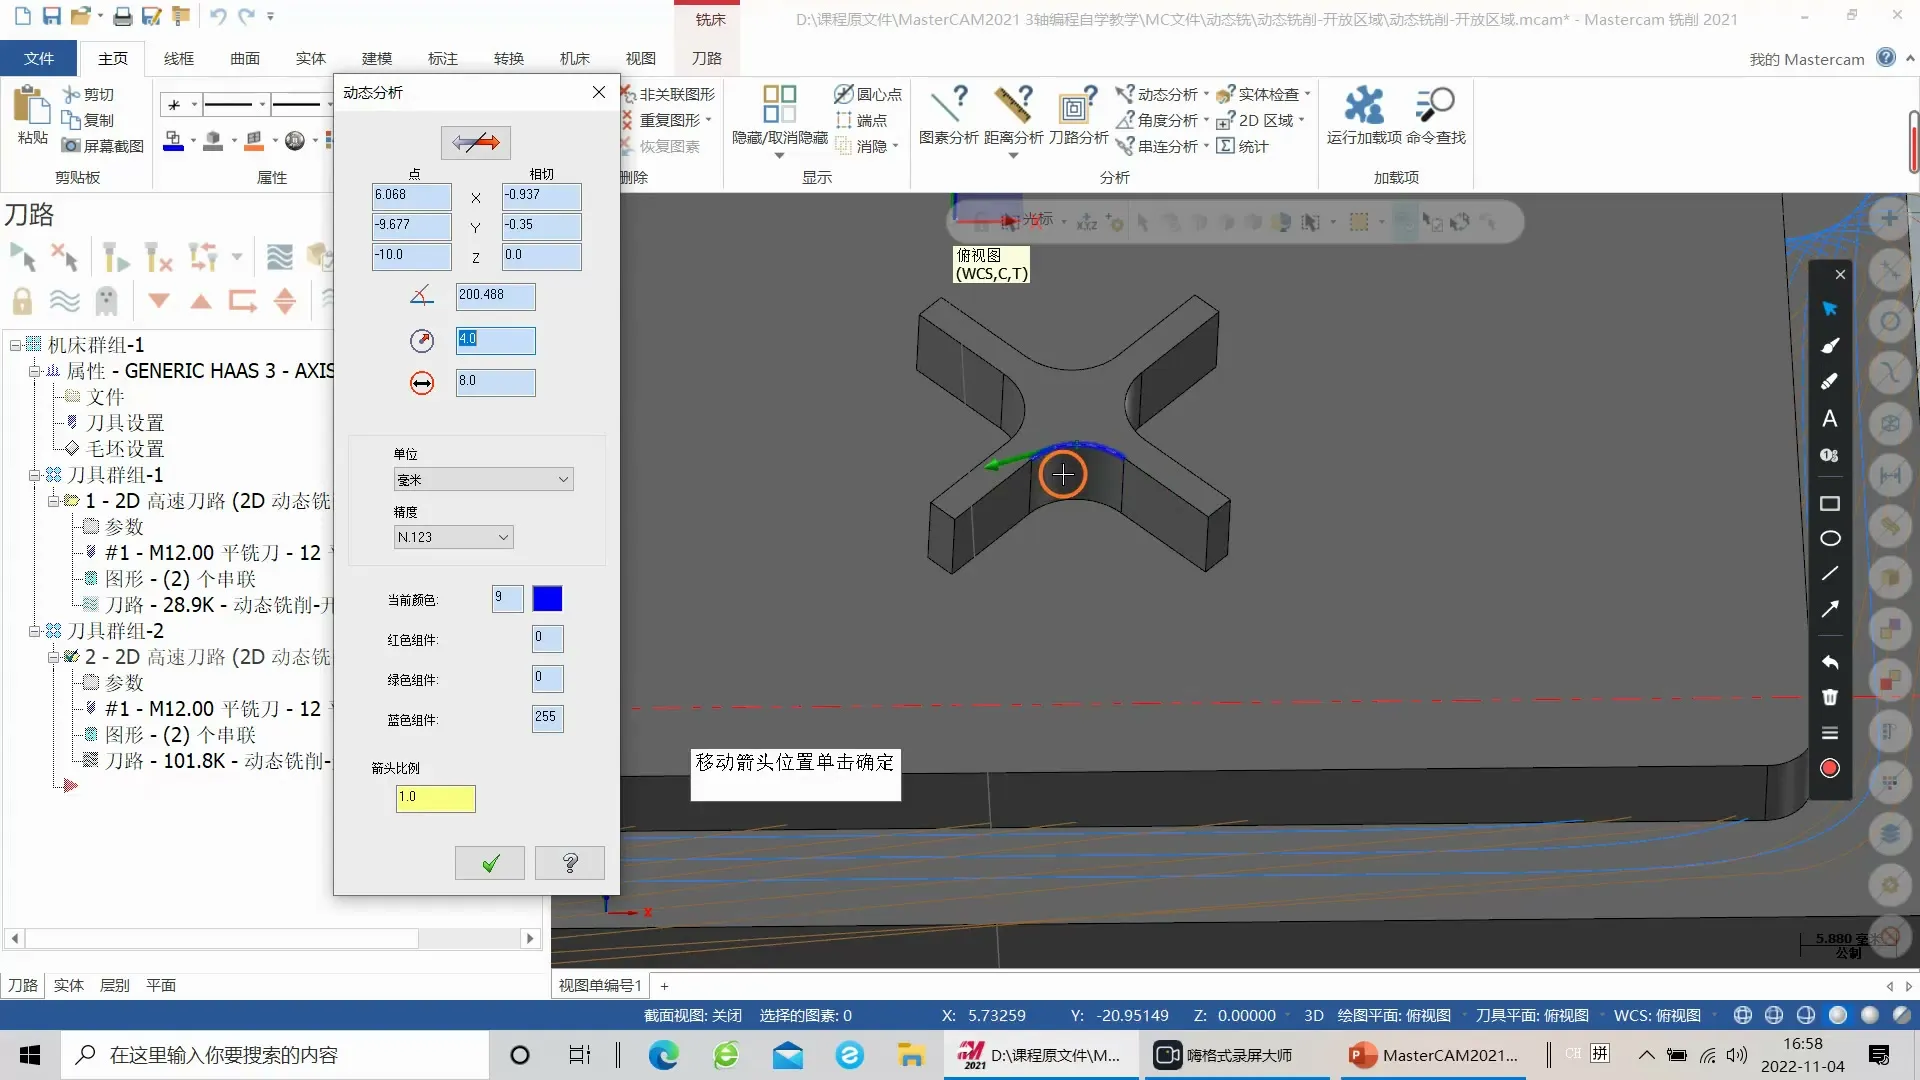Confirm dialog with the green checkmark button
Screen dimensions: 1920x1080
pyautogui.click(x=489, y=863)
